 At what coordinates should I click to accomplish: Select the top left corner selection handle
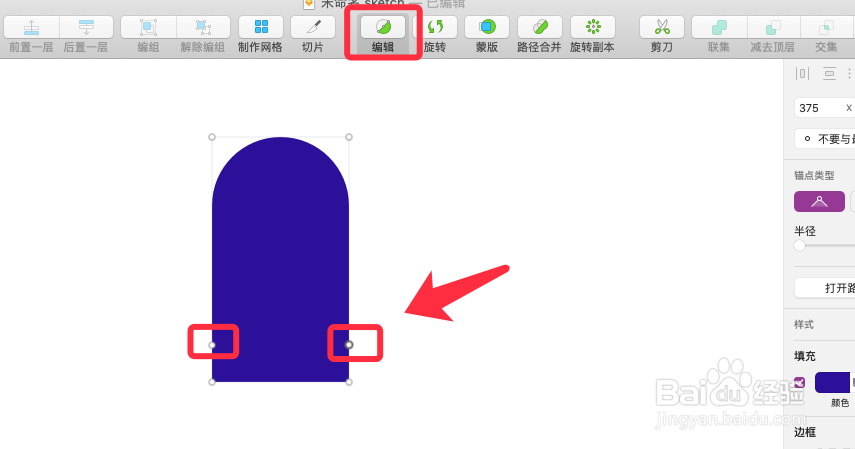point(212,137)
